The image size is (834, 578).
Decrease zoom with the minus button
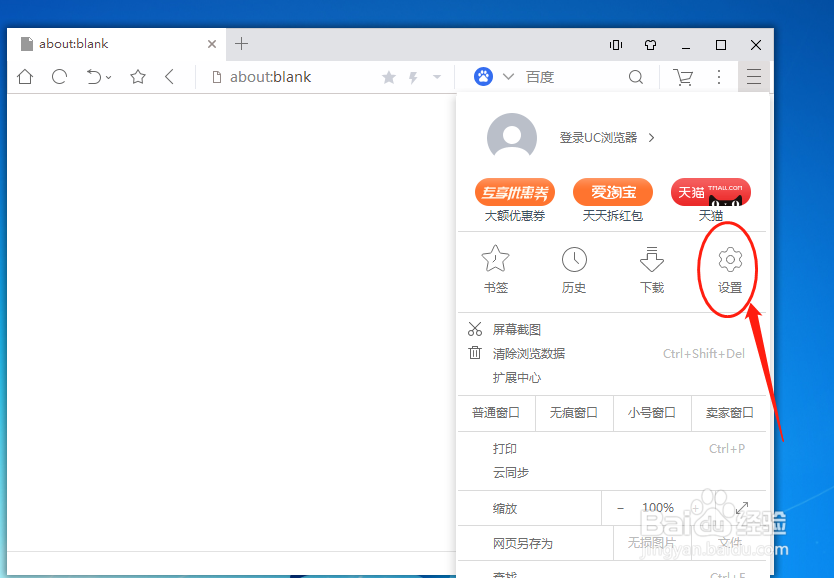pos(620,509)
